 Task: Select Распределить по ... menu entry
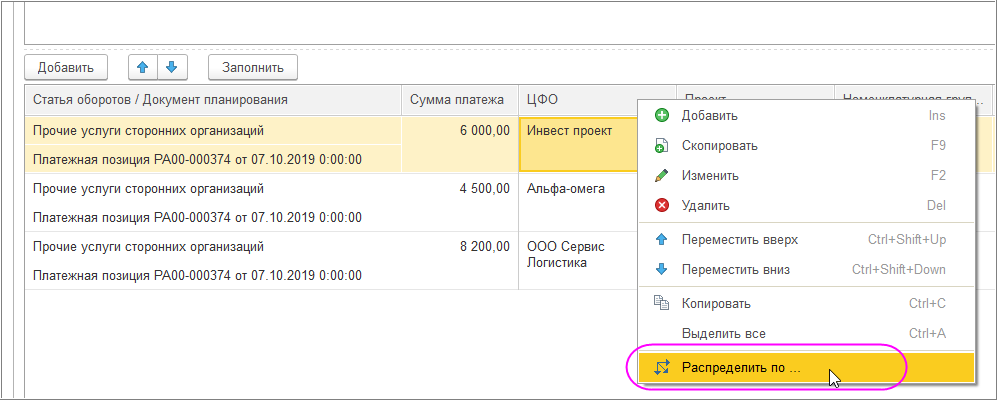(x=741, y=367)
